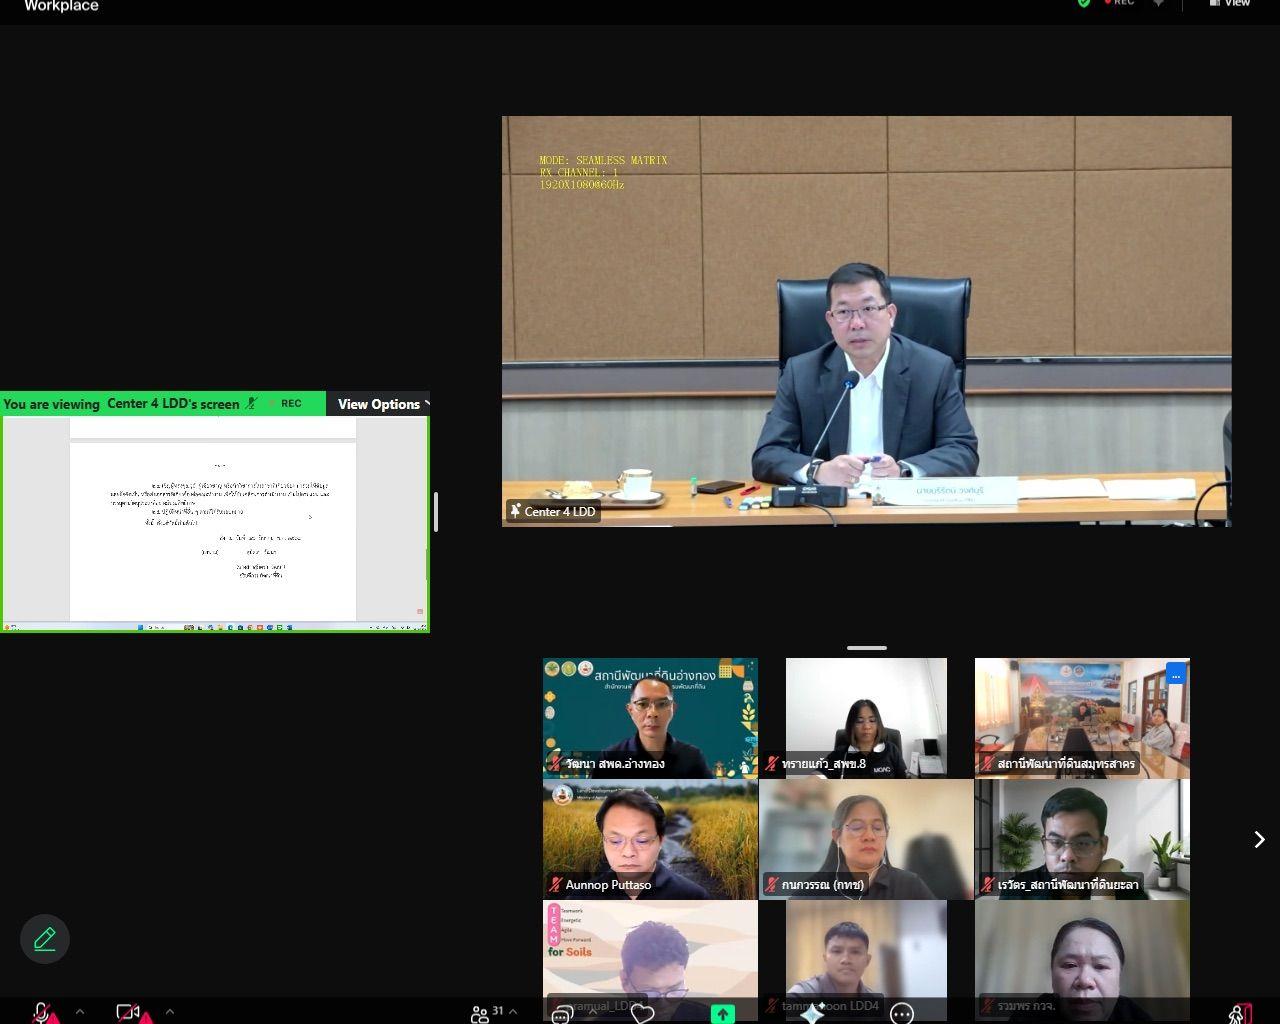Open the AI Companion sparkle icon
The height and width of the screenshot is (1024, 1280).
pyautogui.click(x=811, y=1013)
